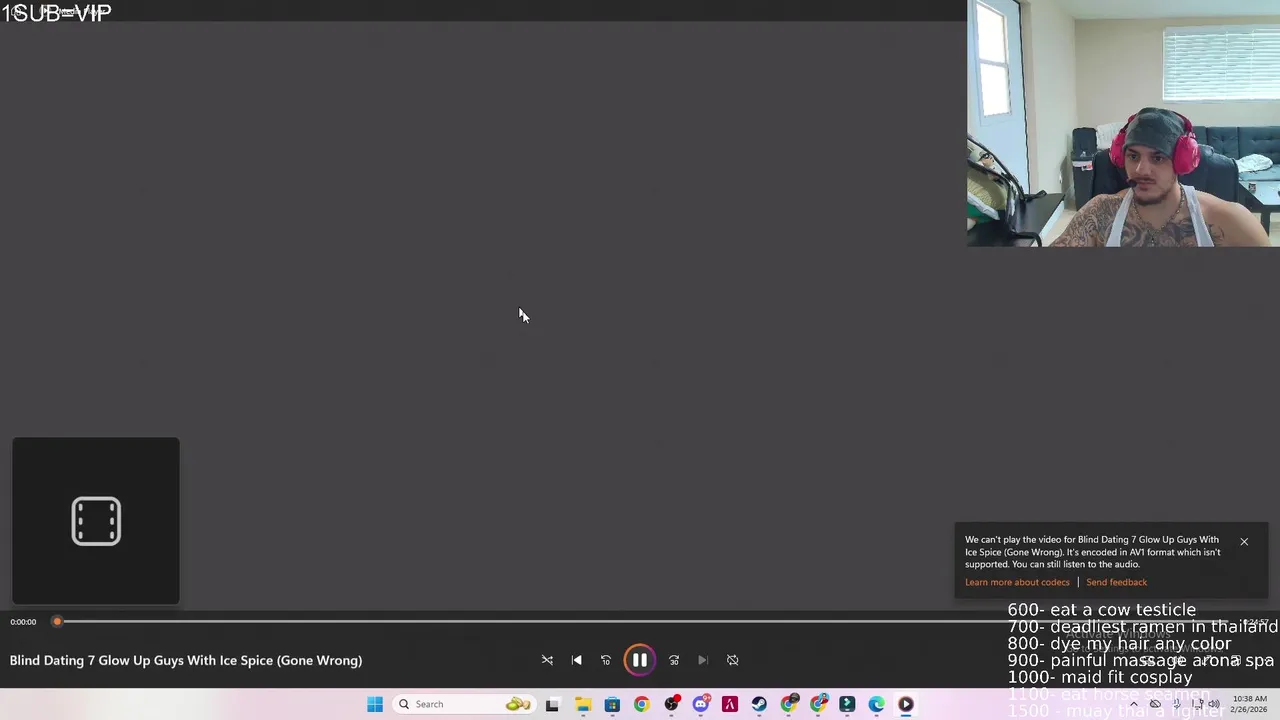Open File Explorer from the taskbar
The height and width of the screenshot is (720, 1280).
[x=582, y=704]
